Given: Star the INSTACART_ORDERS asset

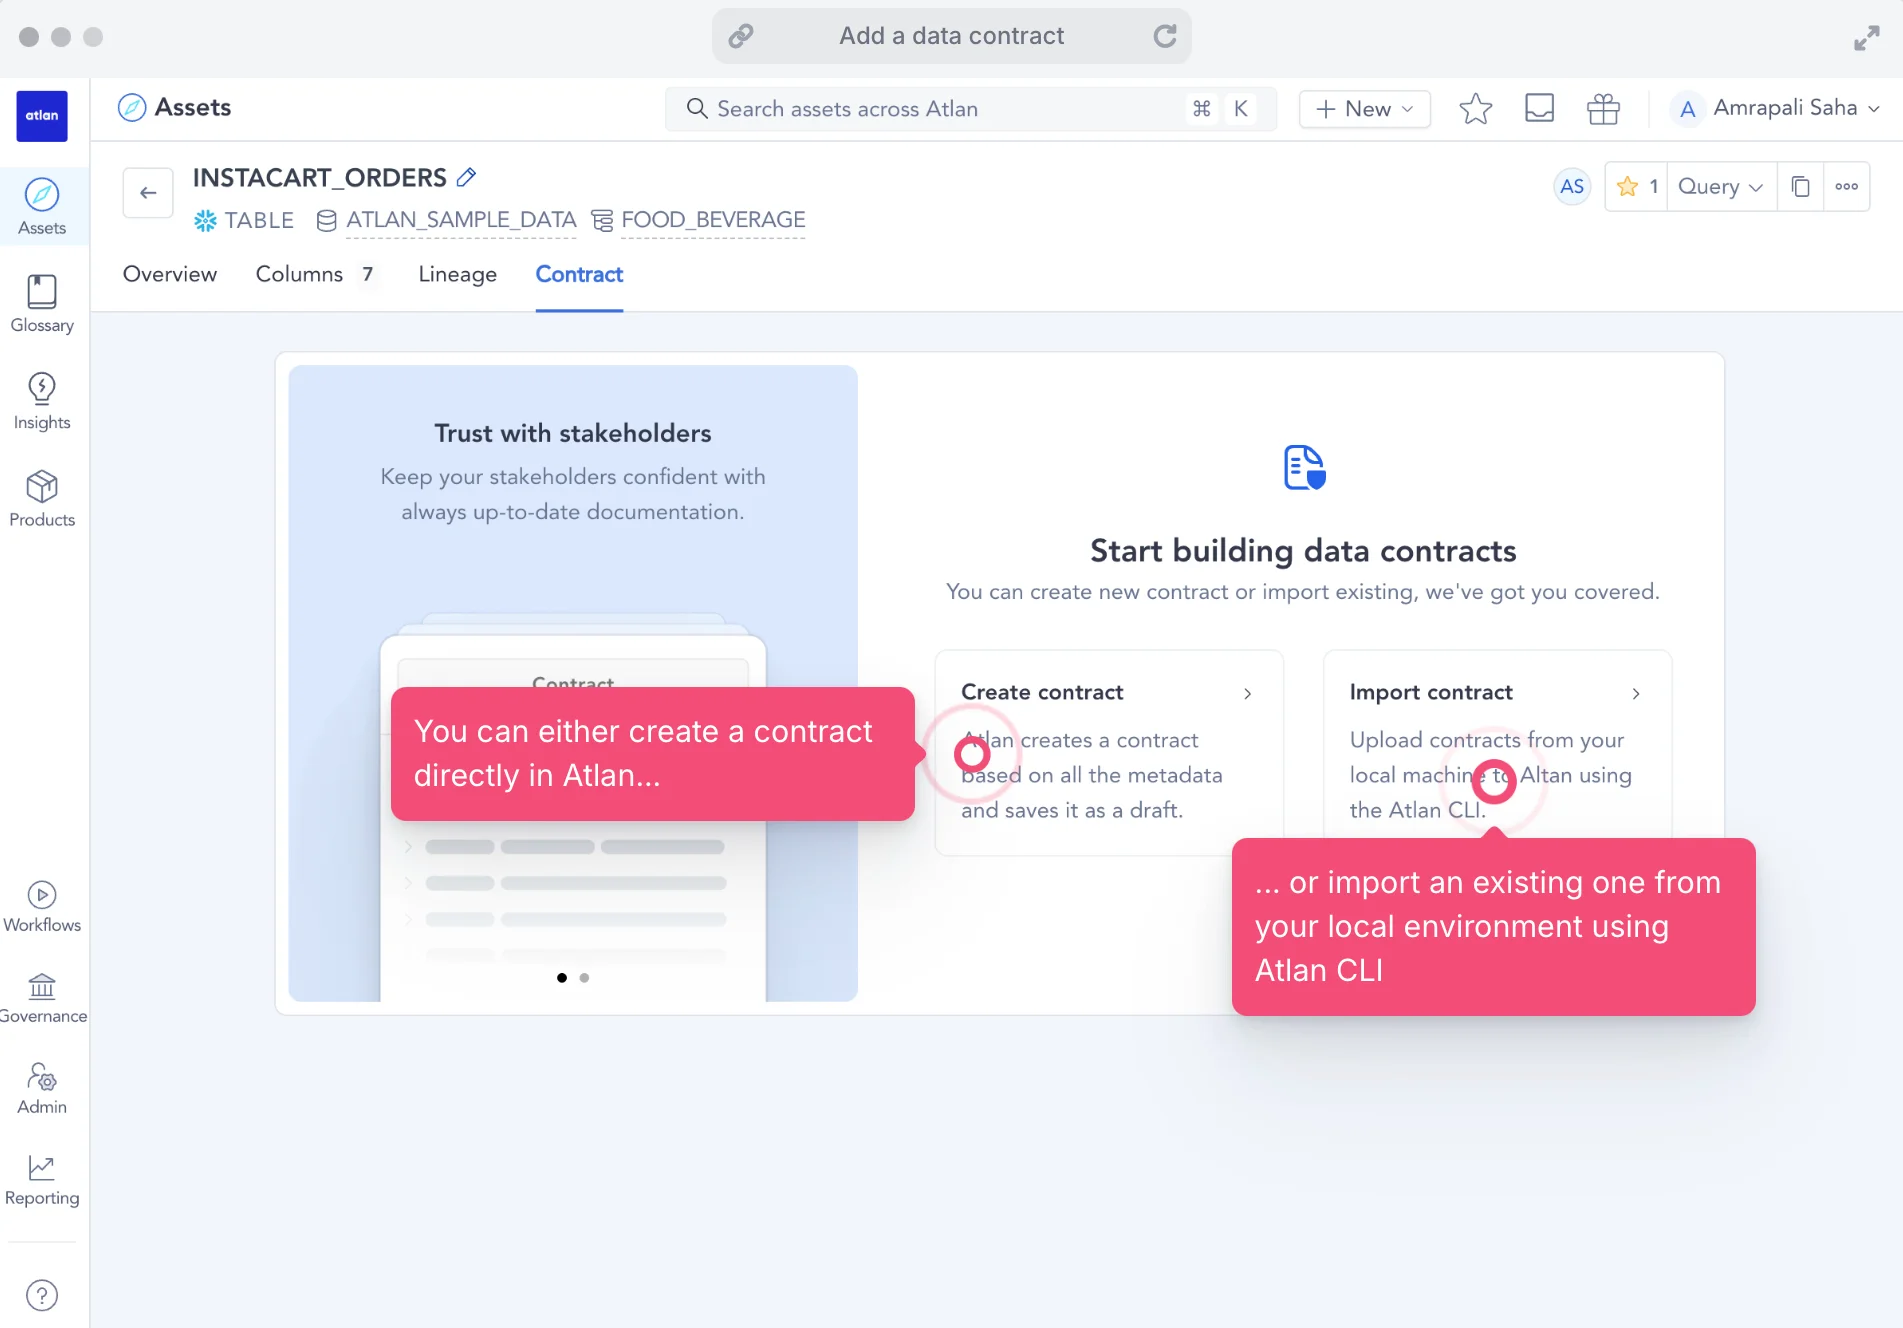Looking at the screenshot, I should point(1627,186).
